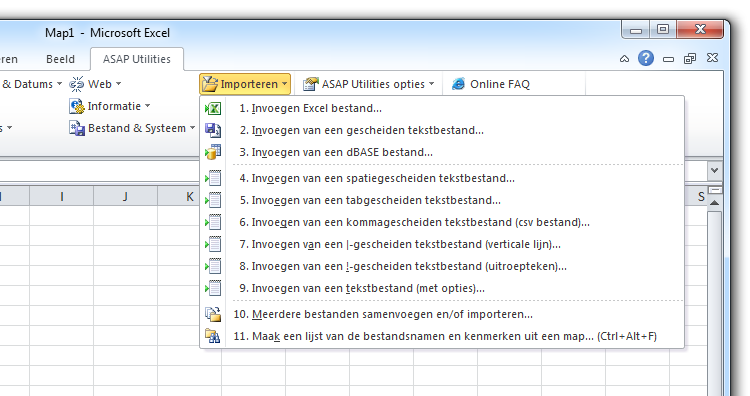The image size is (750, 396).
Task: Choose 2. Invoegen van een gescheiden tekstbestand
Action: point(442,130)
